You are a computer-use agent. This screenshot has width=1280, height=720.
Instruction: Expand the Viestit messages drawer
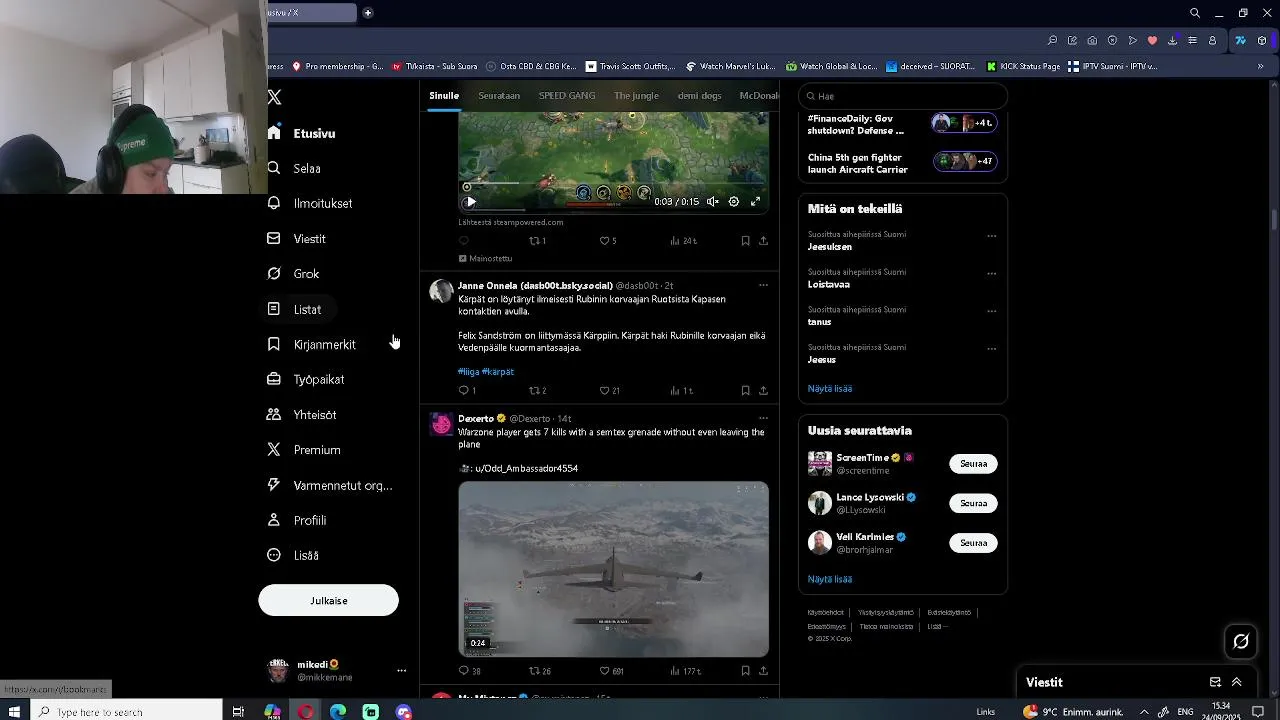pyautogui.click(x=1237, y=682)
